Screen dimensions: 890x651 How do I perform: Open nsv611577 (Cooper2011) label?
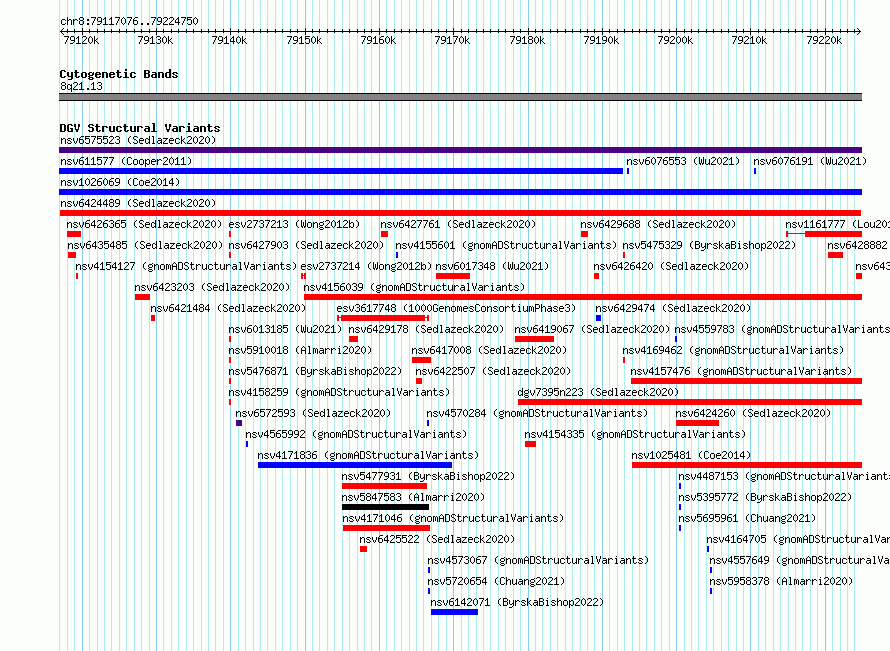click(126, 161)
